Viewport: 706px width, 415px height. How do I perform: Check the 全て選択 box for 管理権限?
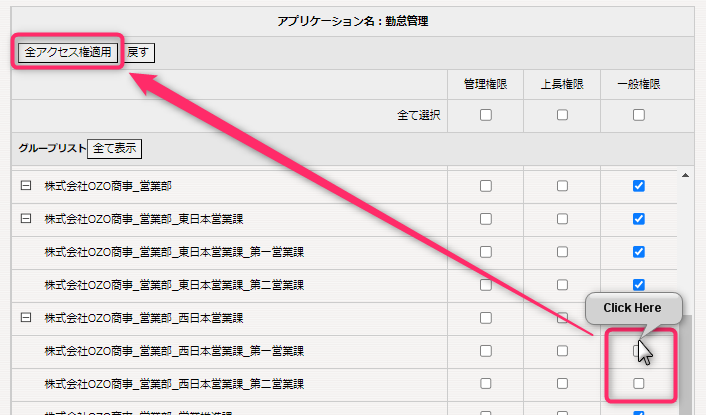[486, 115]
